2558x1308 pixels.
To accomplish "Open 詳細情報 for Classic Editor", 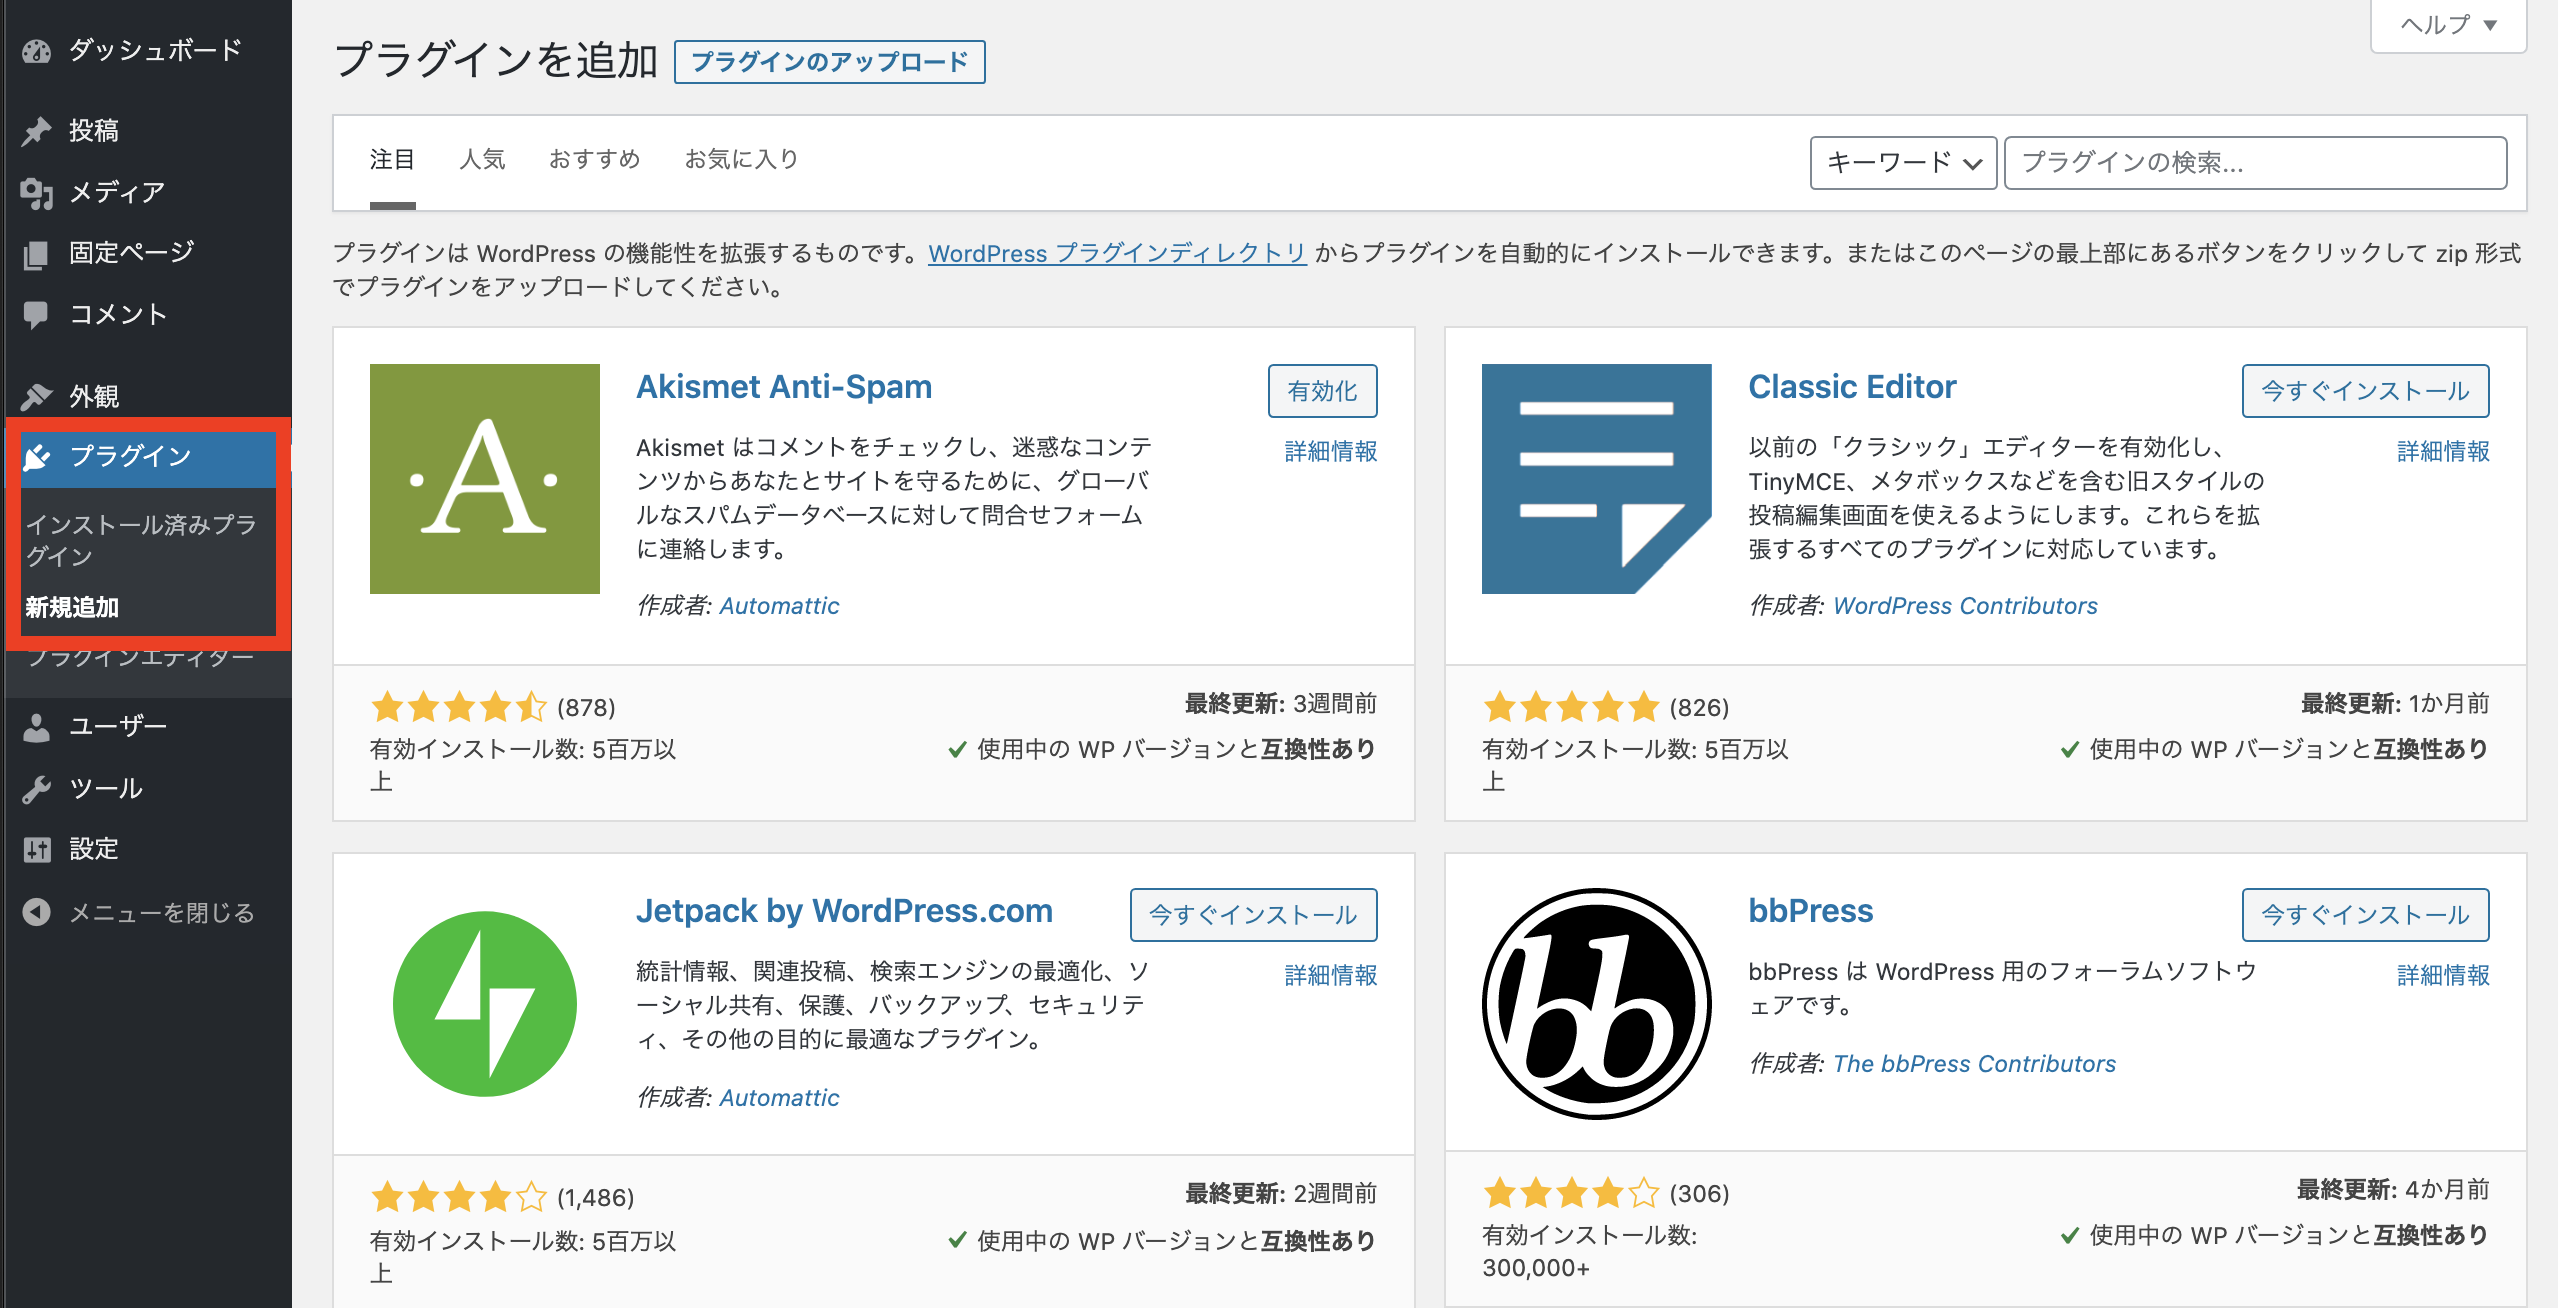I will pyautogui.click(x=2443, y=452).
